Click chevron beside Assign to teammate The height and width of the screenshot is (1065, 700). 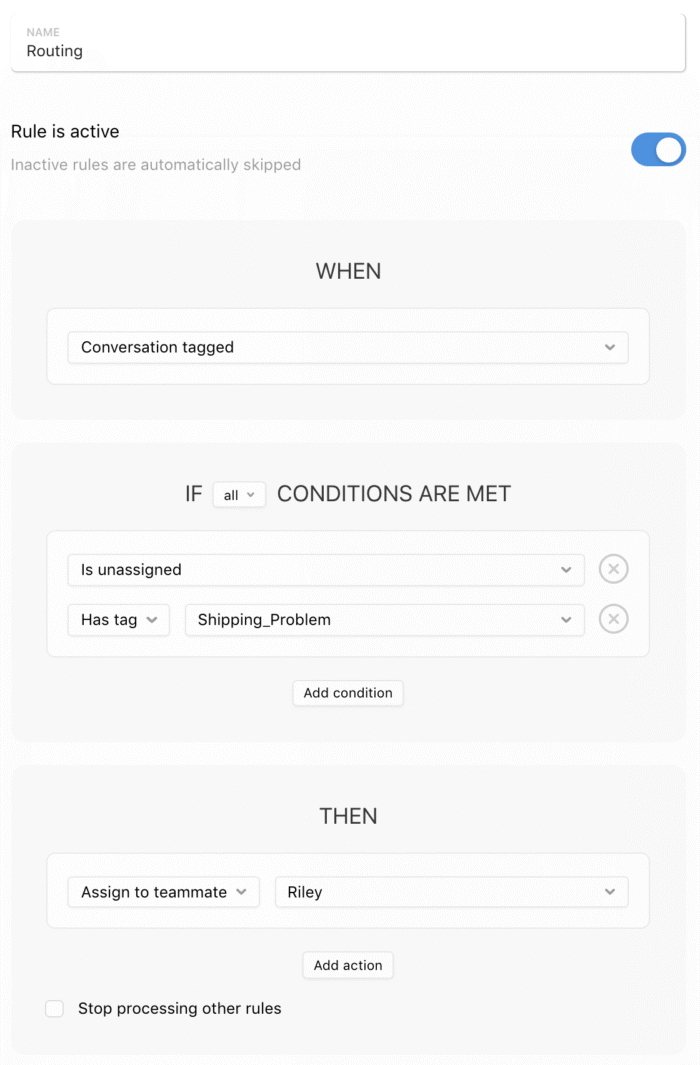tap(241, 892)
